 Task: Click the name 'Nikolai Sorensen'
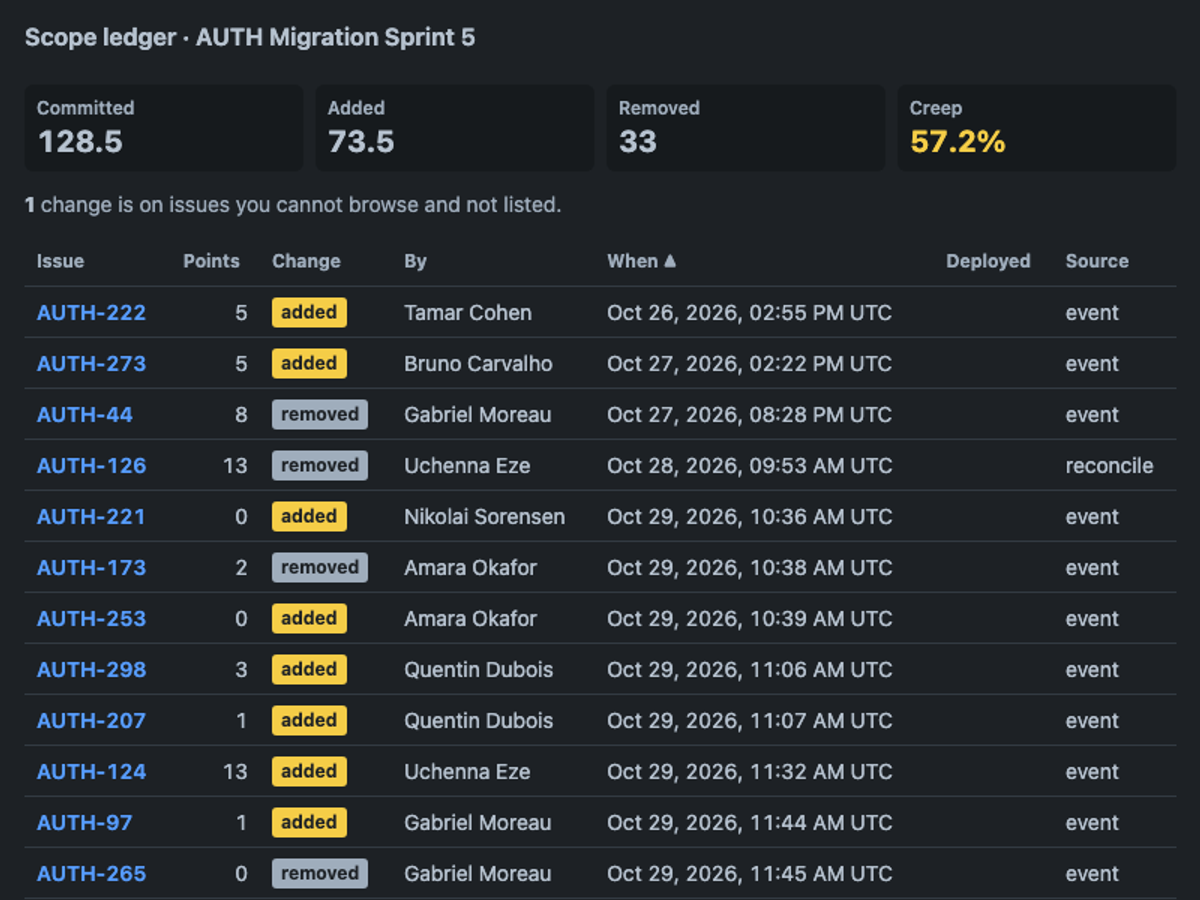(x=484, y=517)
